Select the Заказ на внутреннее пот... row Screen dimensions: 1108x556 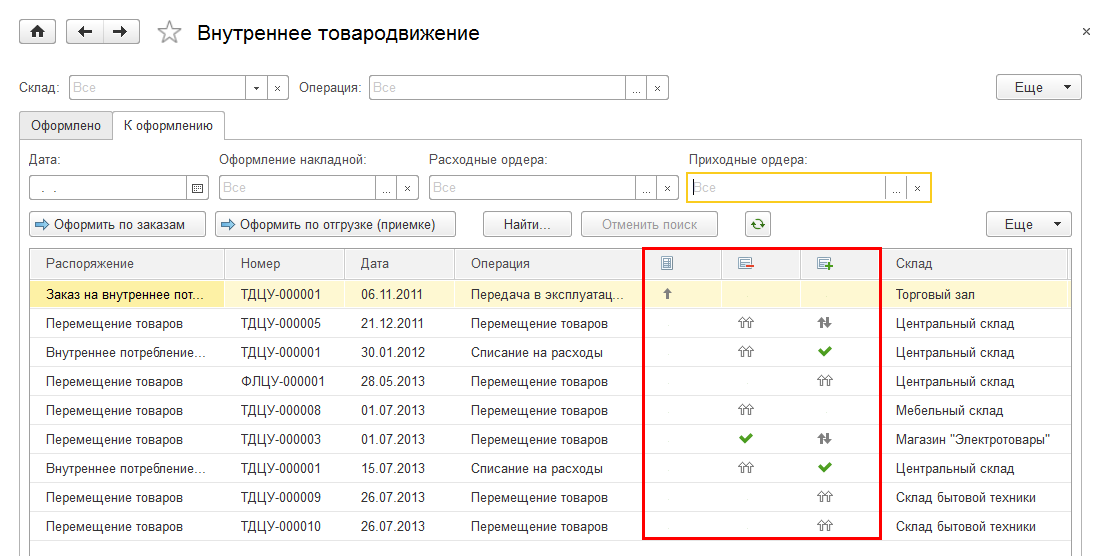pos(550,295)
